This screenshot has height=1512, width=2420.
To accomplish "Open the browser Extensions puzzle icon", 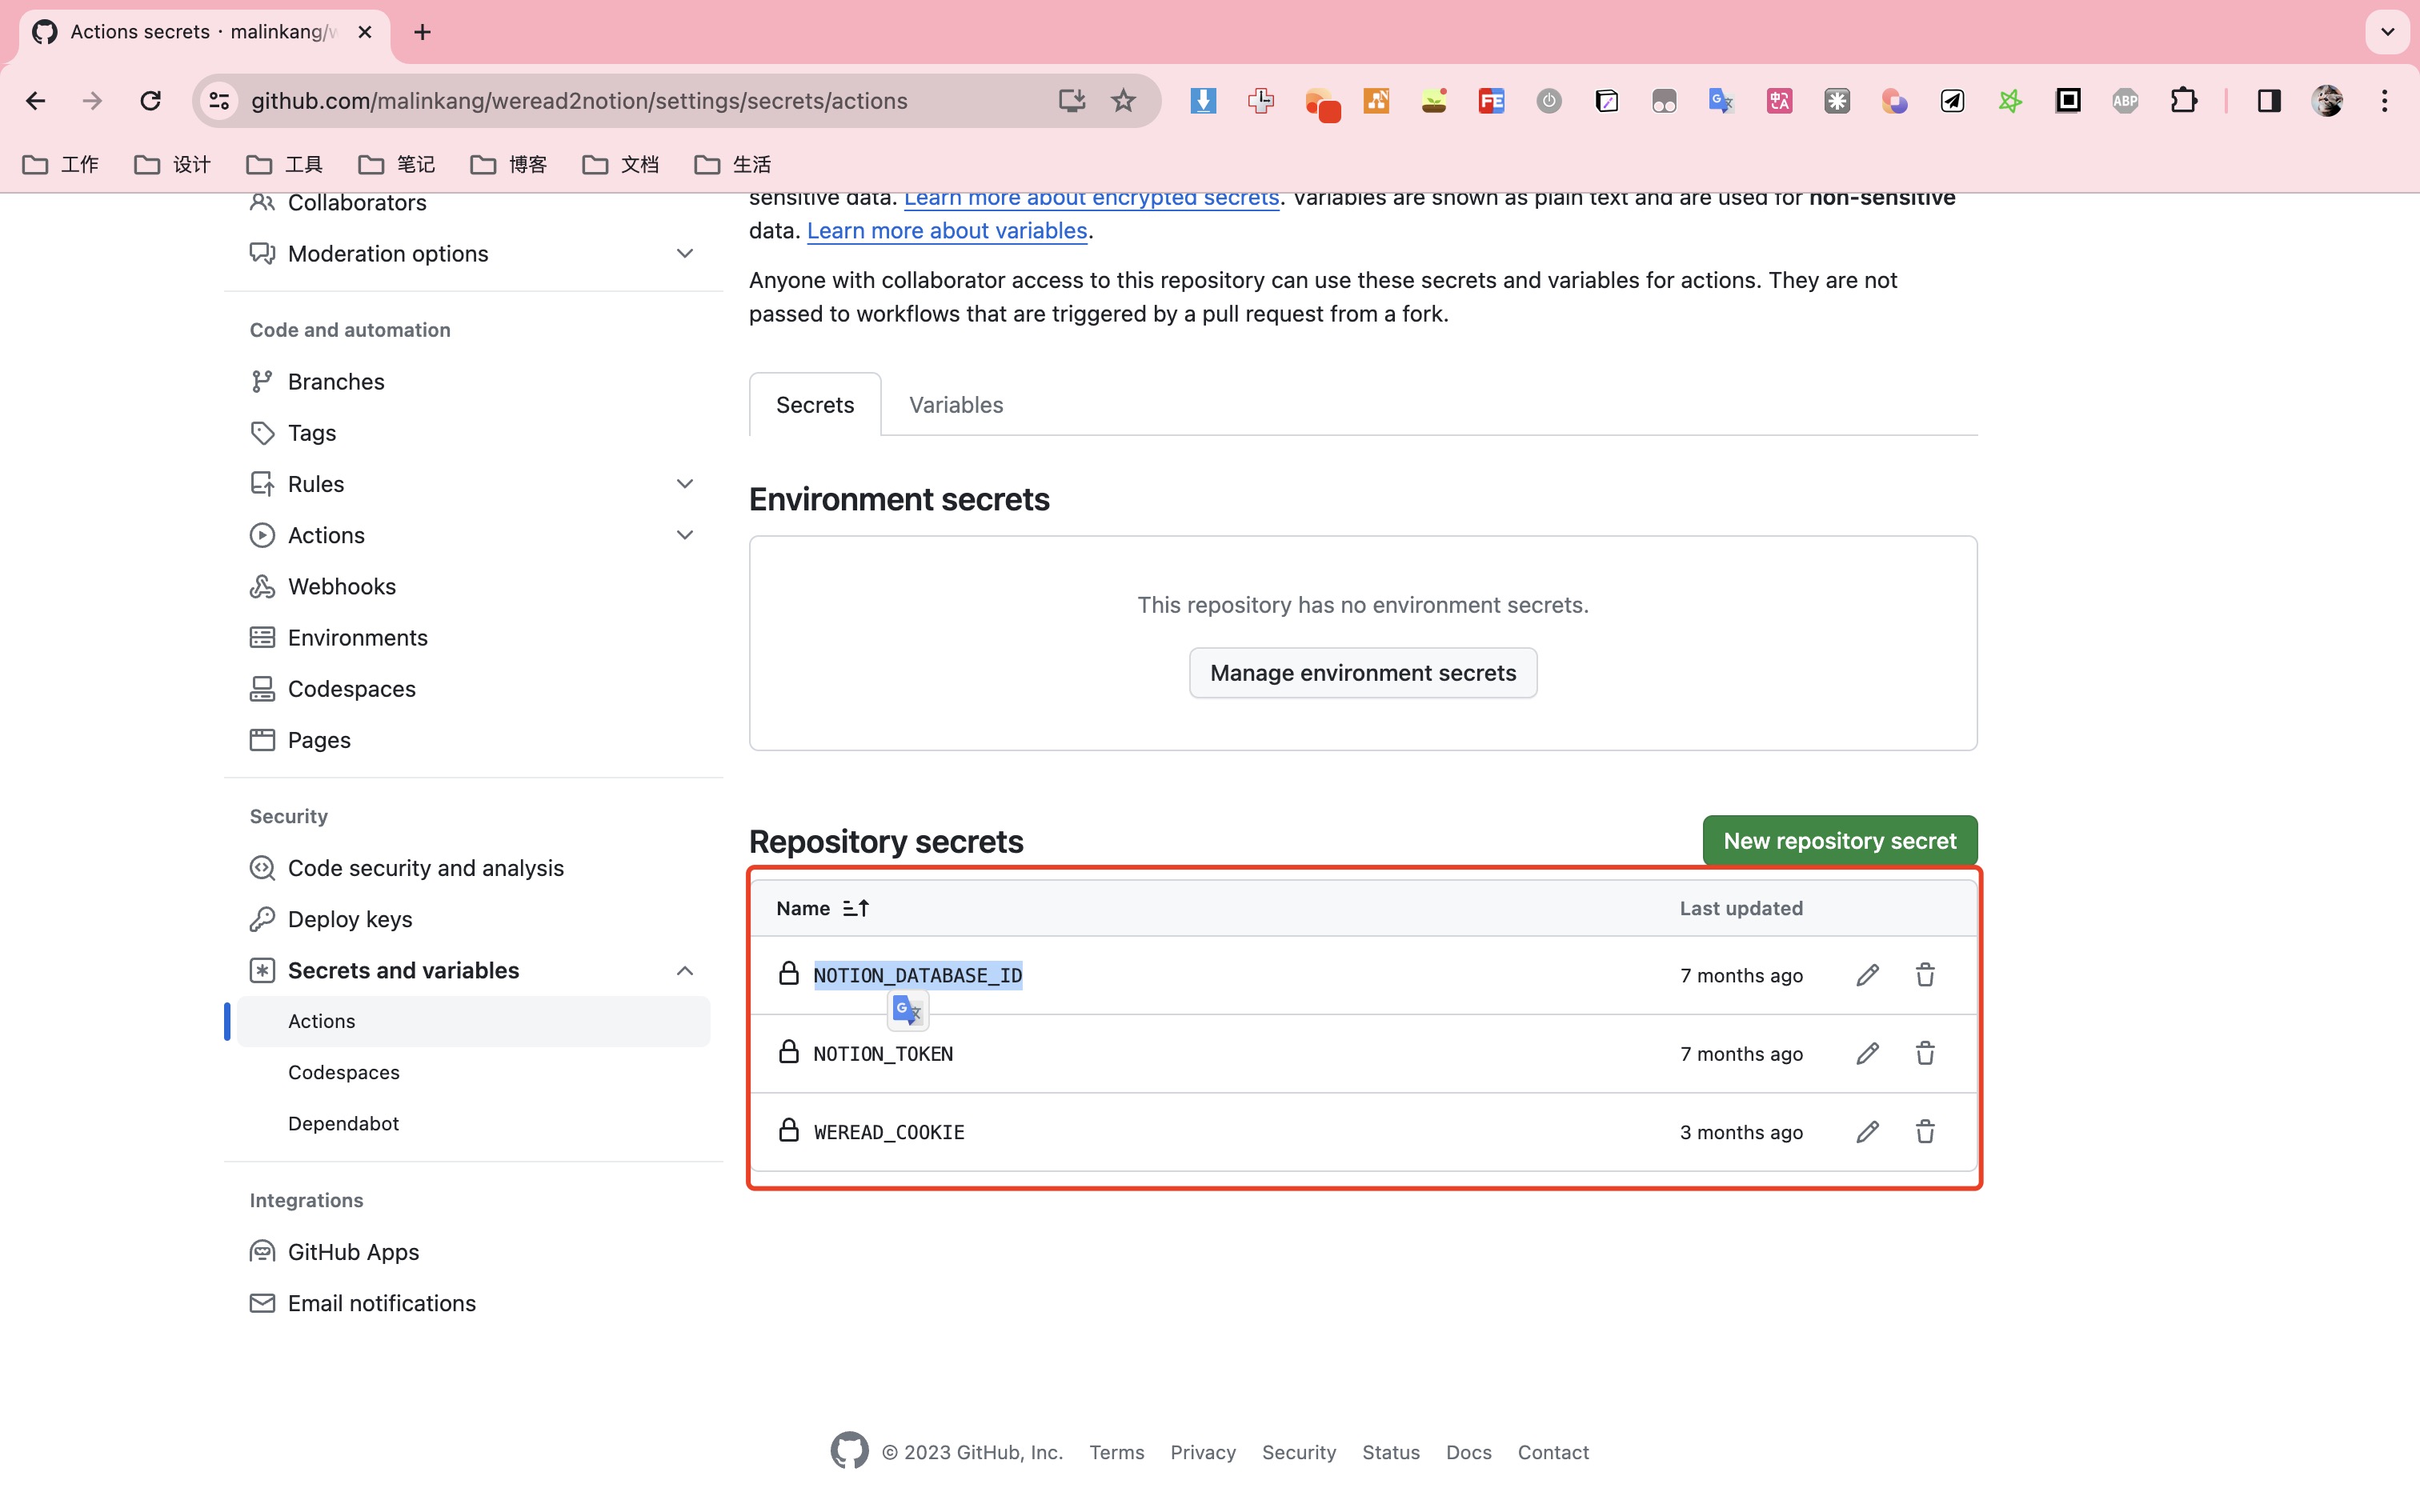I will click(2184, 101).
